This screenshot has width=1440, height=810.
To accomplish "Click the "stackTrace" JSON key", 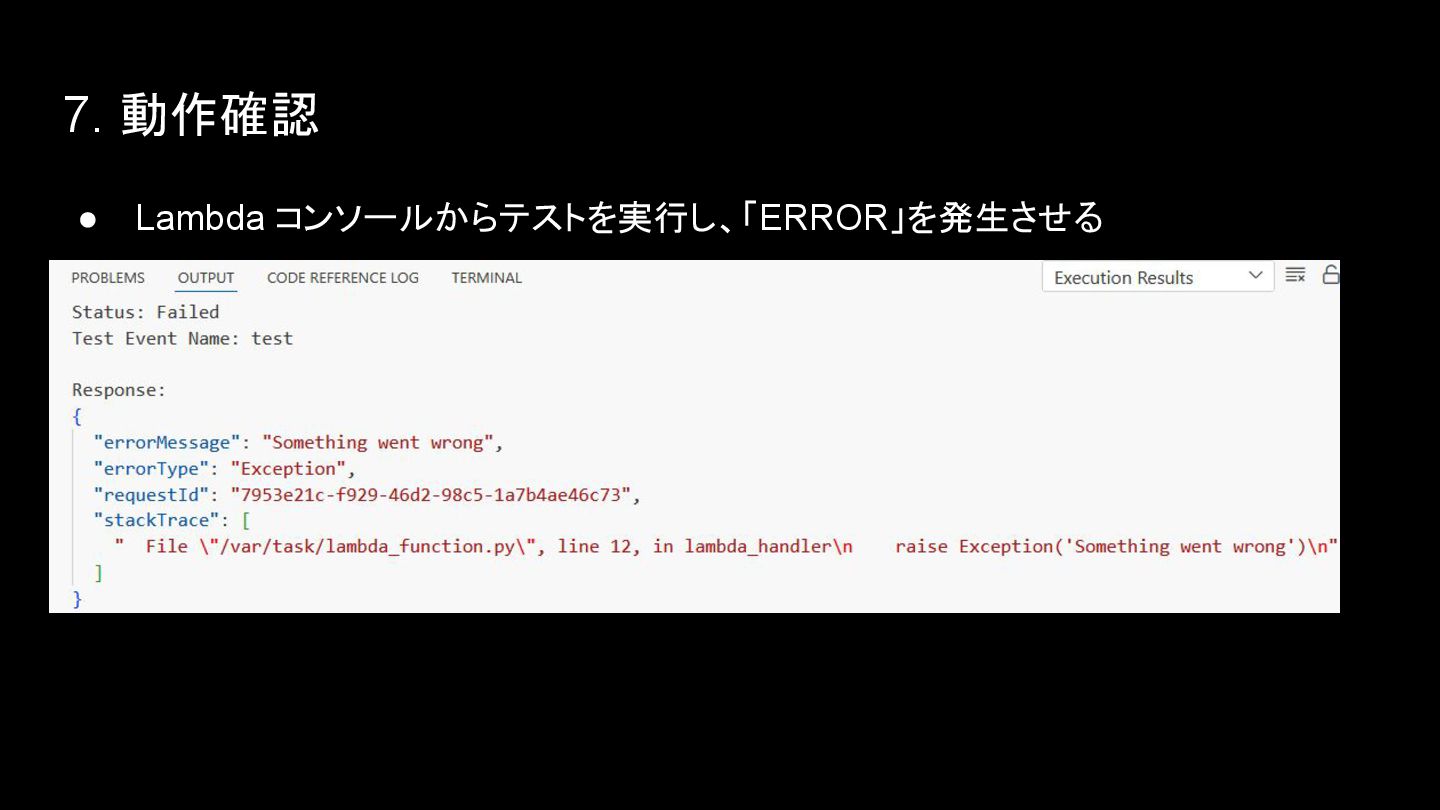I will [157, 520].
